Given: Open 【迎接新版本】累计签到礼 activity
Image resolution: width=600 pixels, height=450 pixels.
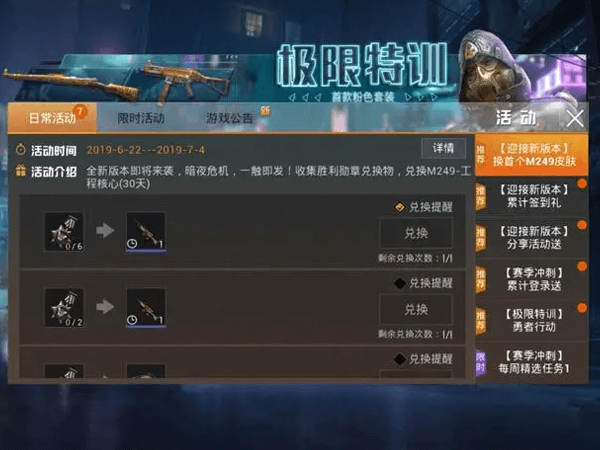Looking at the screenshot, I should (x=532, y=196).
